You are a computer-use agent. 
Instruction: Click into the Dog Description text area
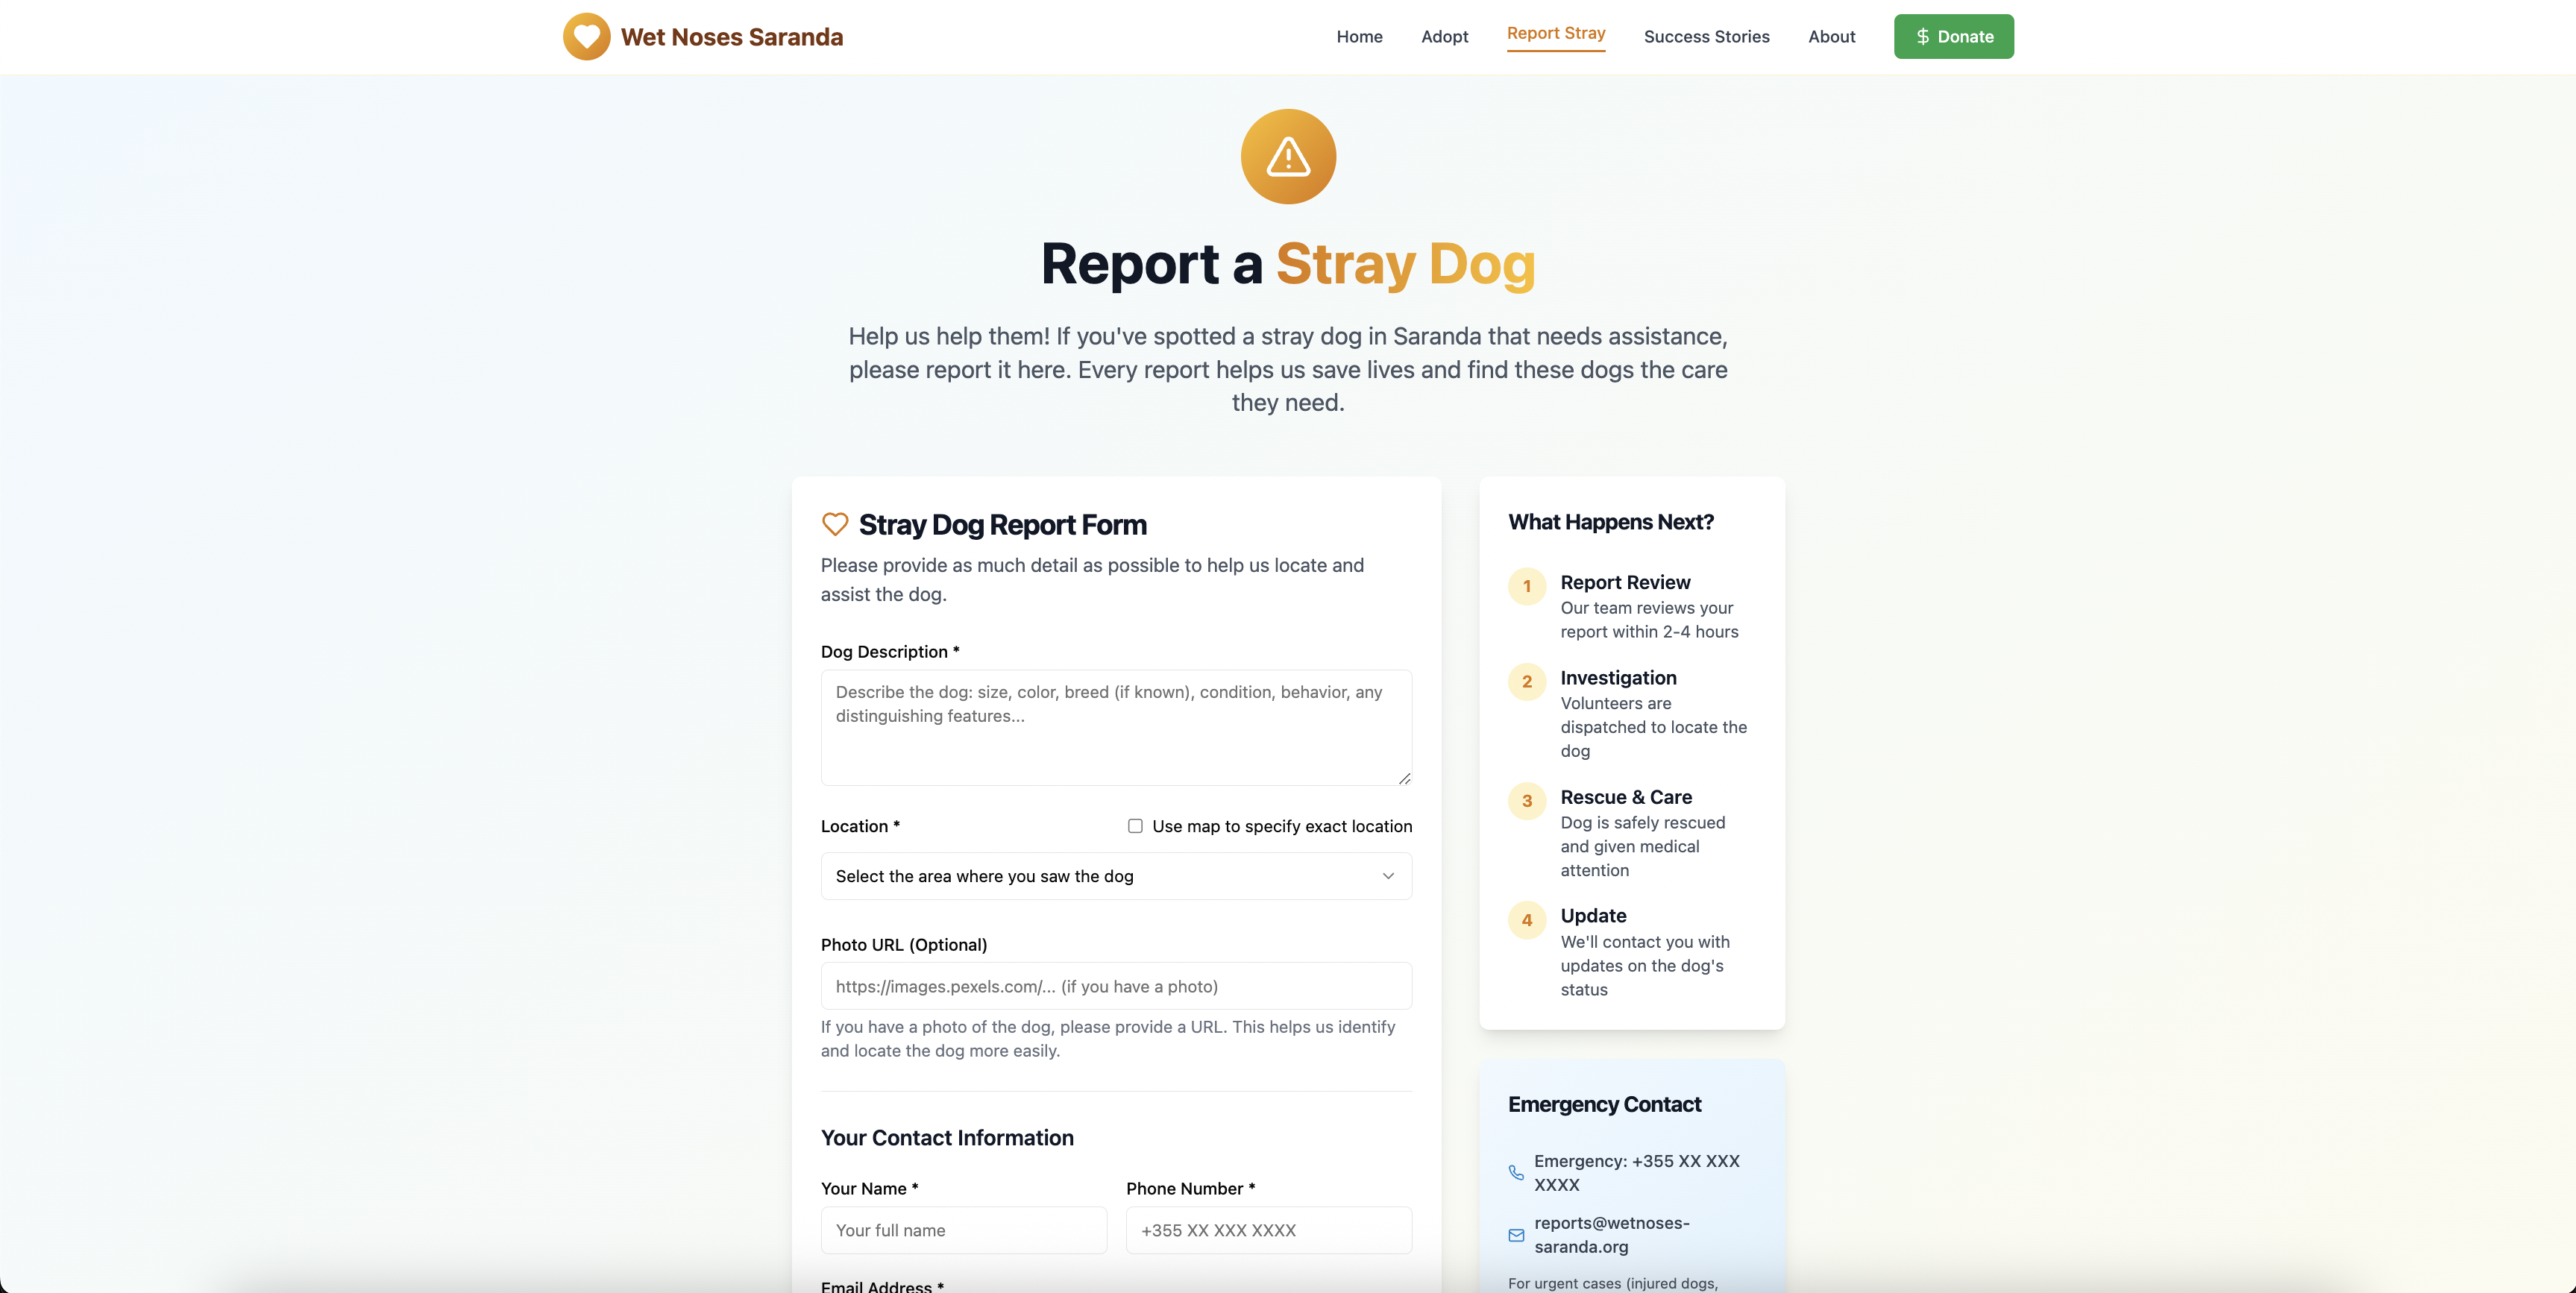coord(1115,727)
